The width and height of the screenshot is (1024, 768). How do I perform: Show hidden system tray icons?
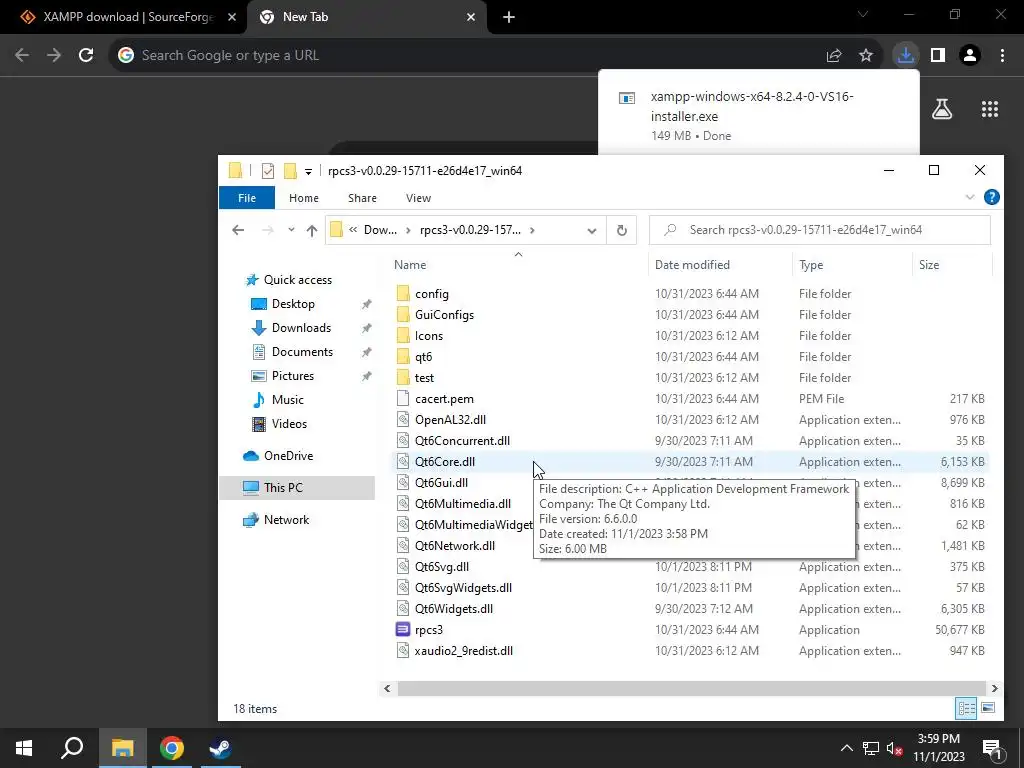pyautogui.click(x=846, y=748)
